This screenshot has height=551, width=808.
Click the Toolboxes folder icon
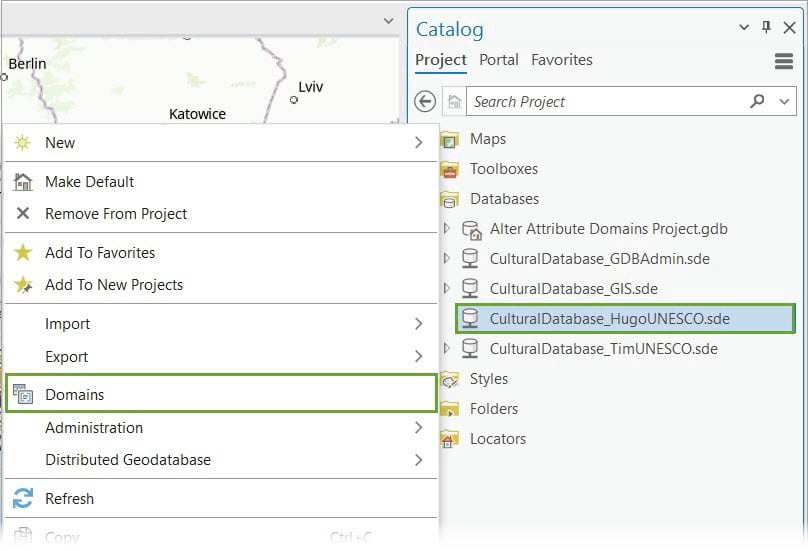pos(450,169)
